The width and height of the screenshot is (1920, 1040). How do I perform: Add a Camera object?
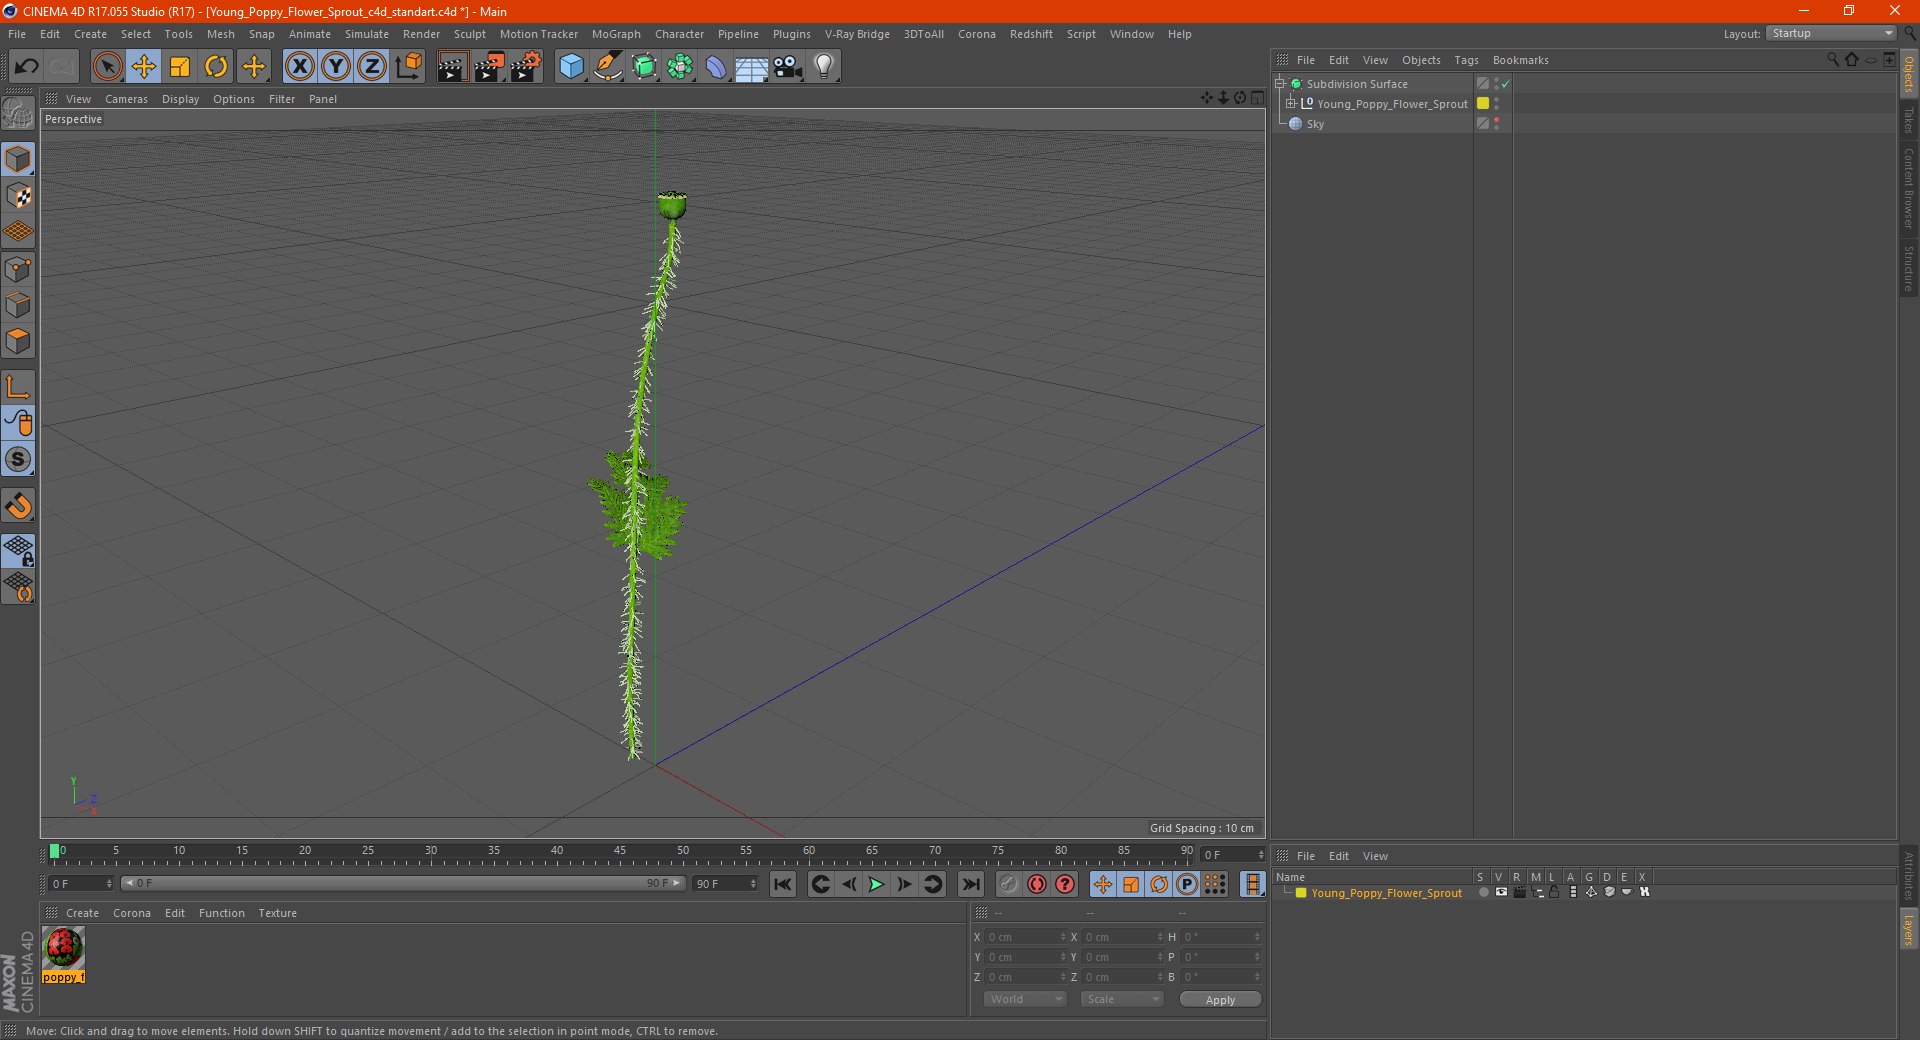pyautogui.click(x=788, y=67)
